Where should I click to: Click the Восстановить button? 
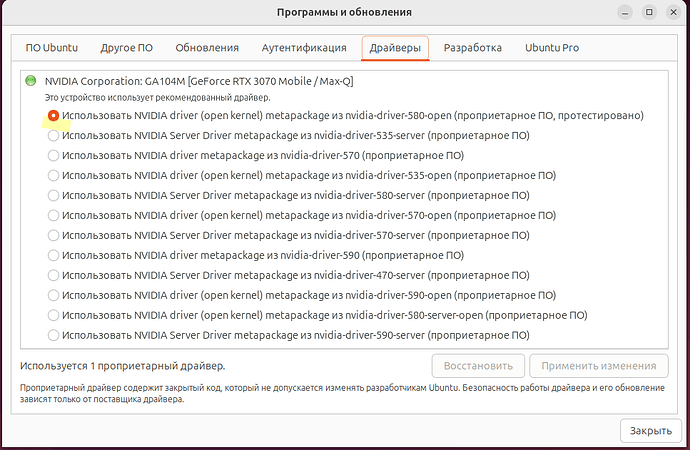tap(478, 366)
